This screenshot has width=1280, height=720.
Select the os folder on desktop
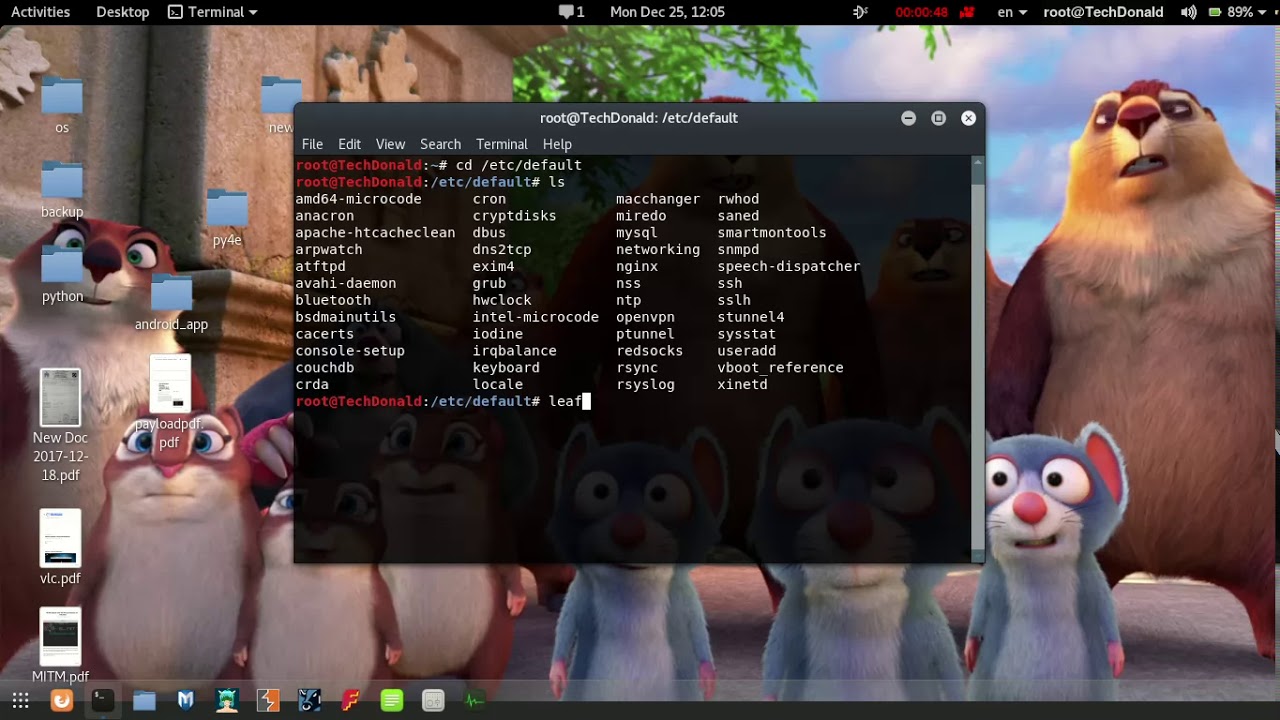pyautogui.click(x=62, y=105)
